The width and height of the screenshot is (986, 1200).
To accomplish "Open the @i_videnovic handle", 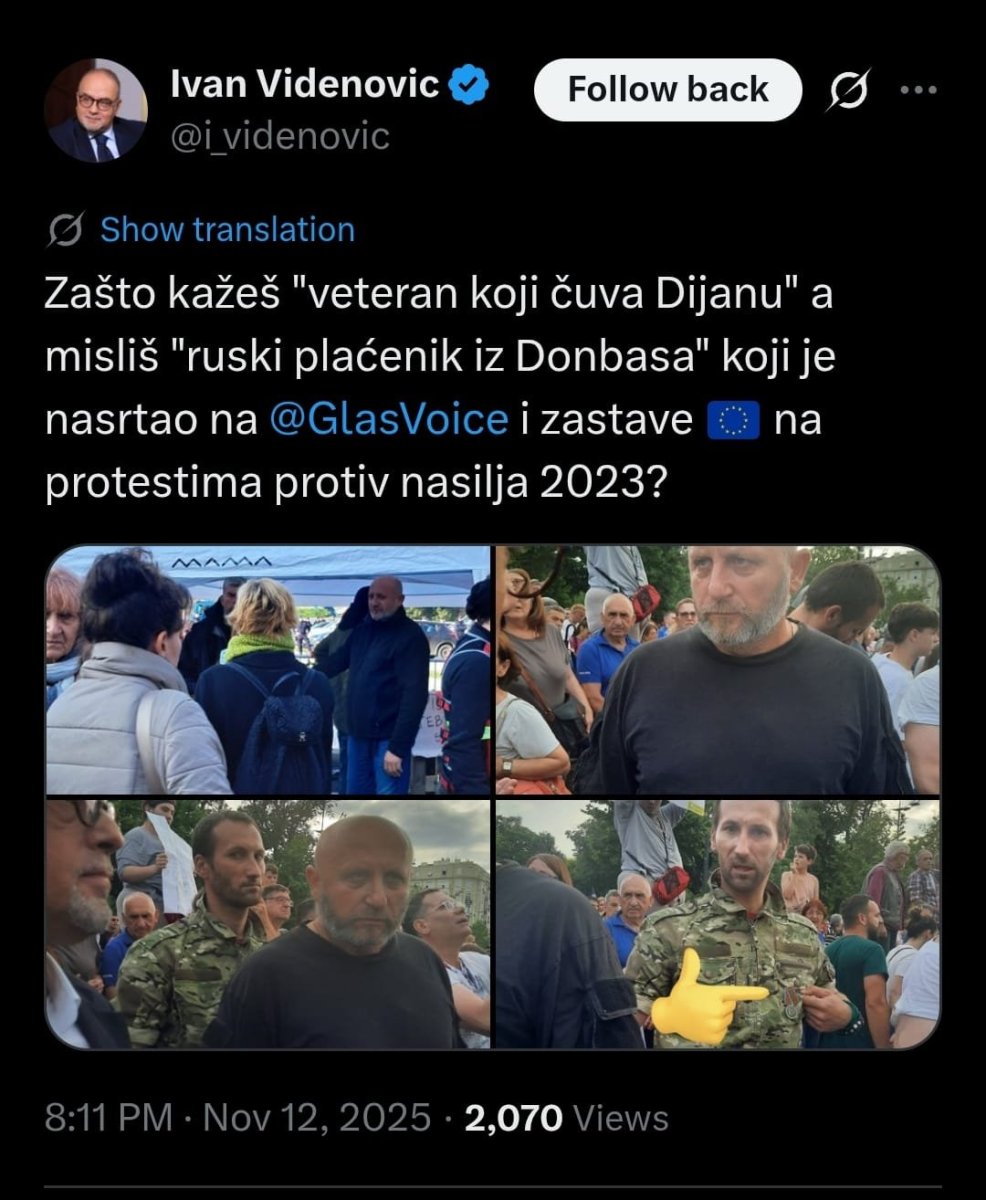I will click(280, 136).
